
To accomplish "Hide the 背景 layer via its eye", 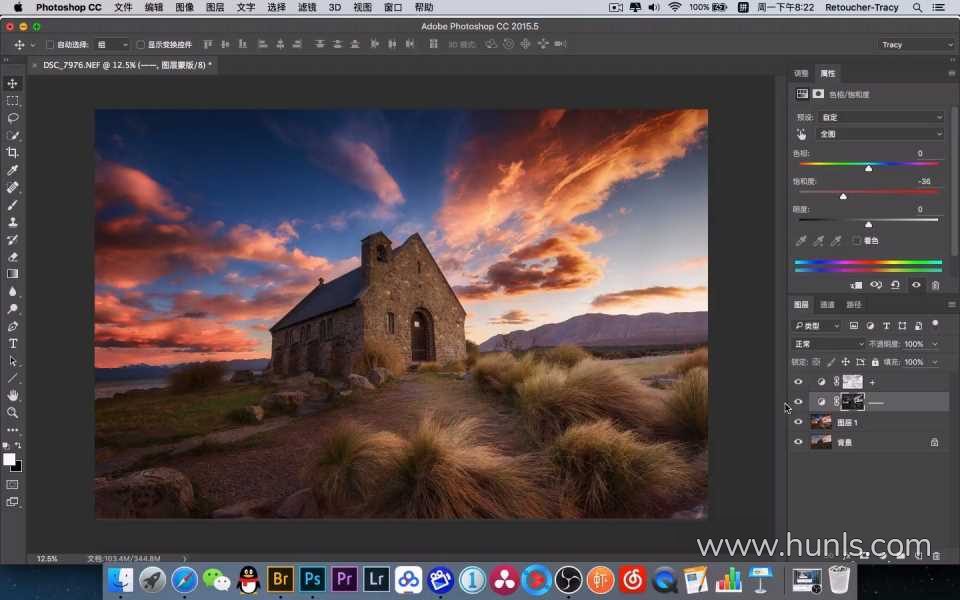I will coord(798,441).
